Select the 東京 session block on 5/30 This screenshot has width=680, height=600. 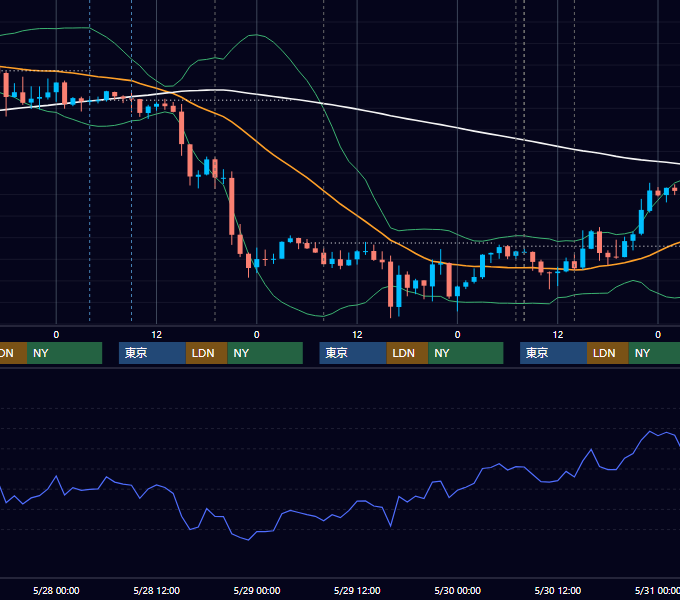click(x=553, y=353)
